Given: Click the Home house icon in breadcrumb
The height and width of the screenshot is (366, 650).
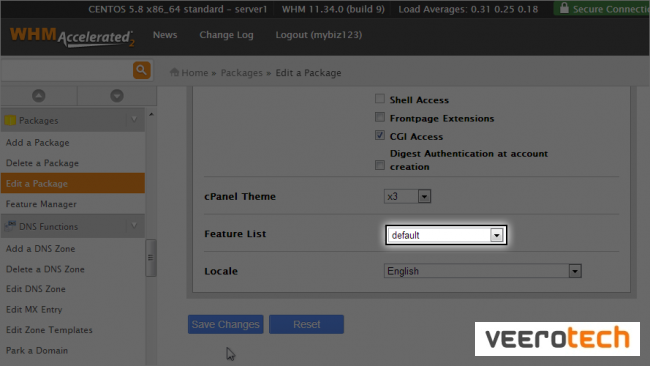Looking at the screenshot, I should pos(174,73).
